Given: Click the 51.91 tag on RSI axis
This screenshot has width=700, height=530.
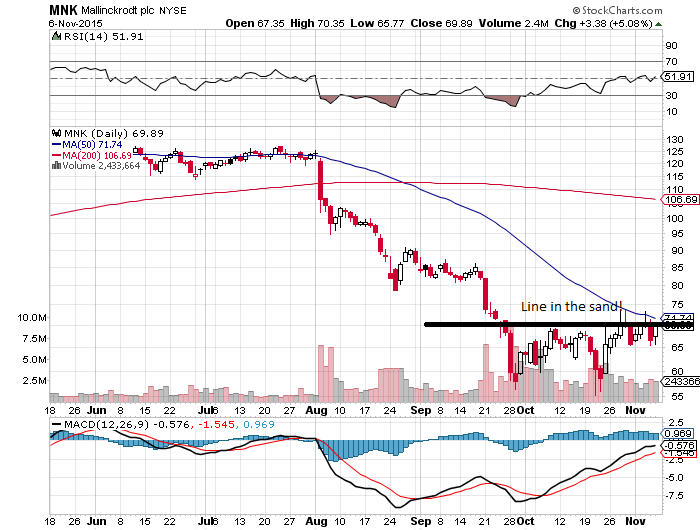Looking at the screenshot, I should [678, 76].
